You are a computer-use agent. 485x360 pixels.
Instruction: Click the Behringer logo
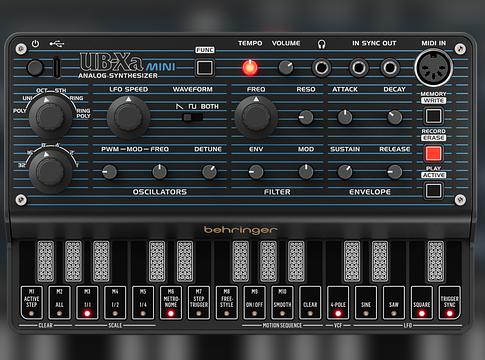coord(240,230)
